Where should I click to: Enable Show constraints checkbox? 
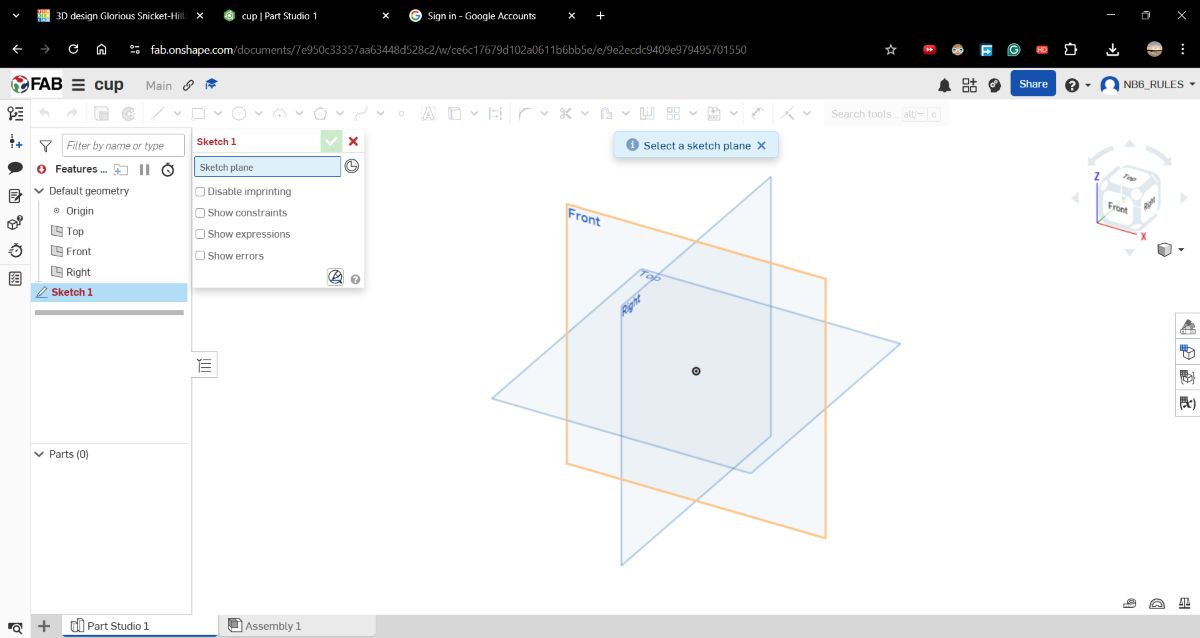200,213
